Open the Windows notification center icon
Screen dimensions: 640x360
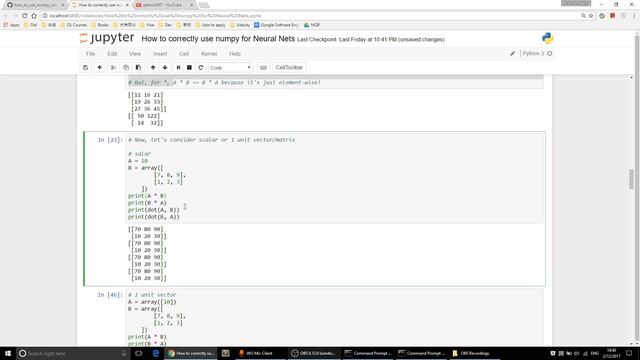pyautogui.click(x=629, y=353)
